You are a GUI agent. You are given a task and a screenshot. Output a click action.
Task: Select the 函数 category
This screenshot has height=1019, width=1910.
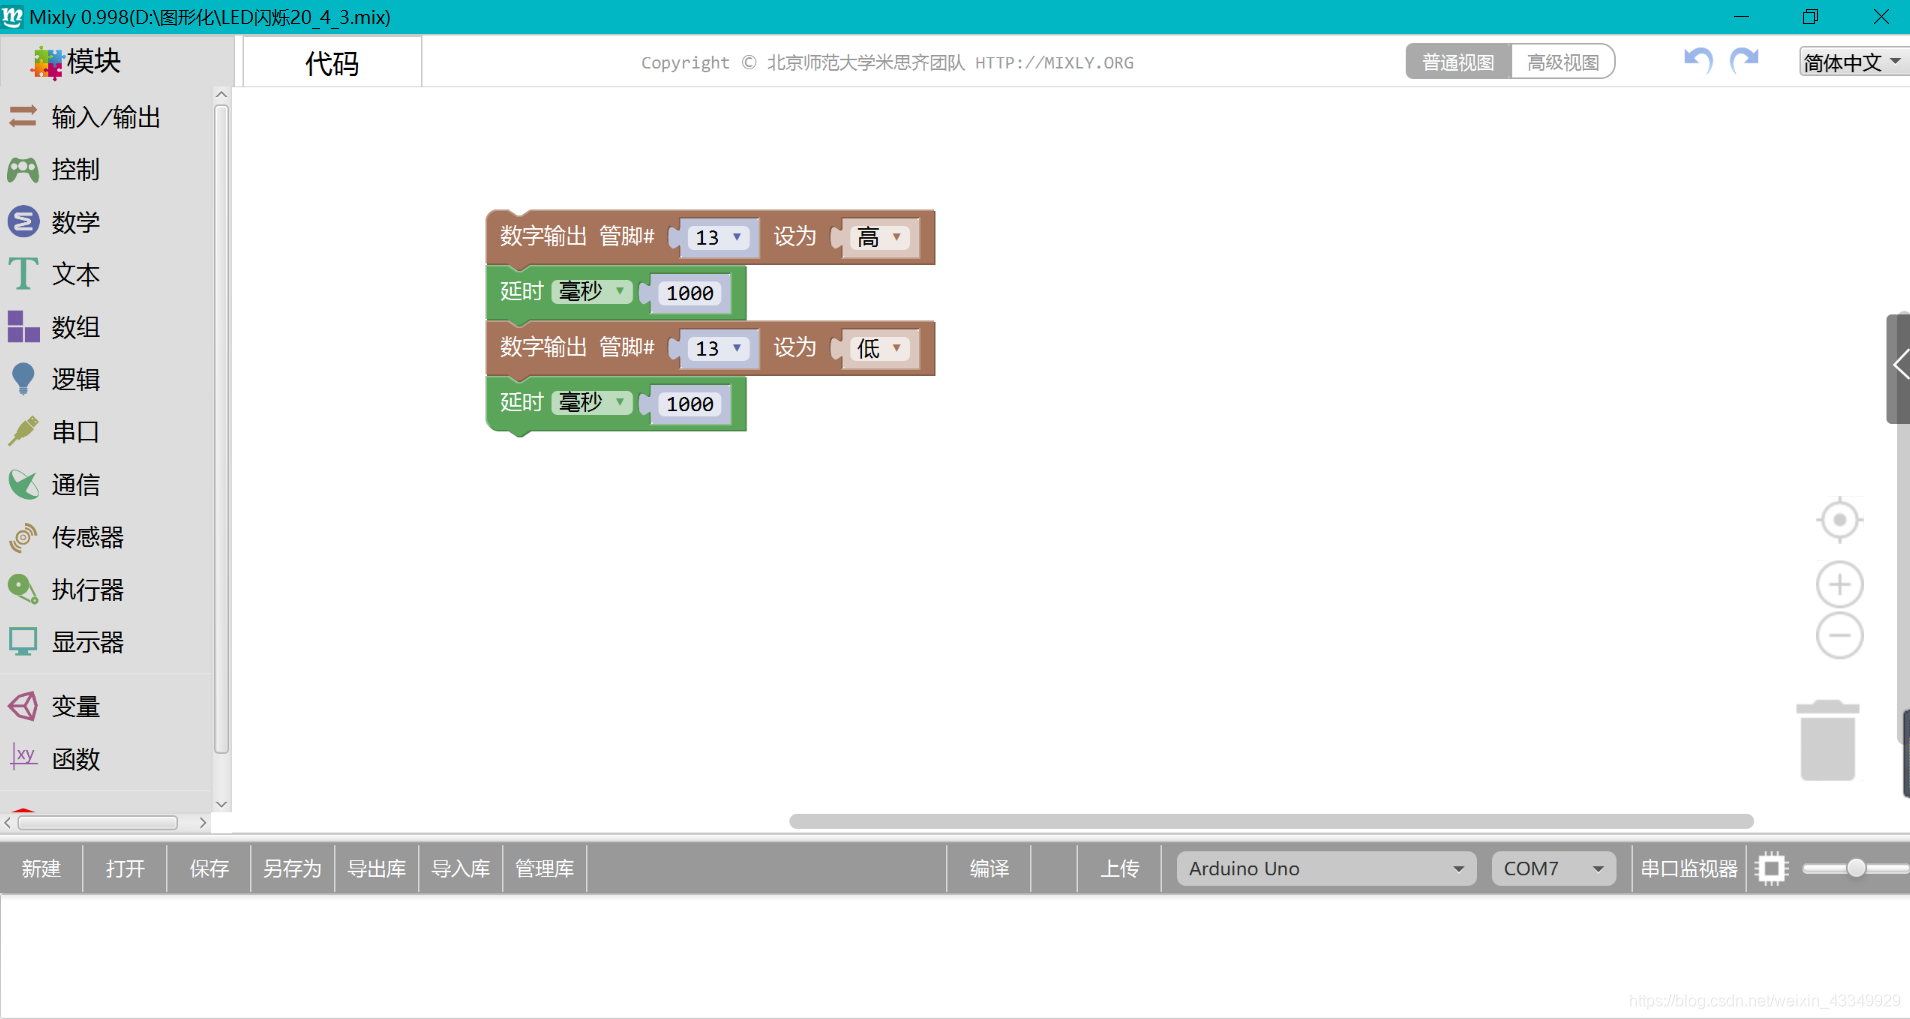[106, 759]
